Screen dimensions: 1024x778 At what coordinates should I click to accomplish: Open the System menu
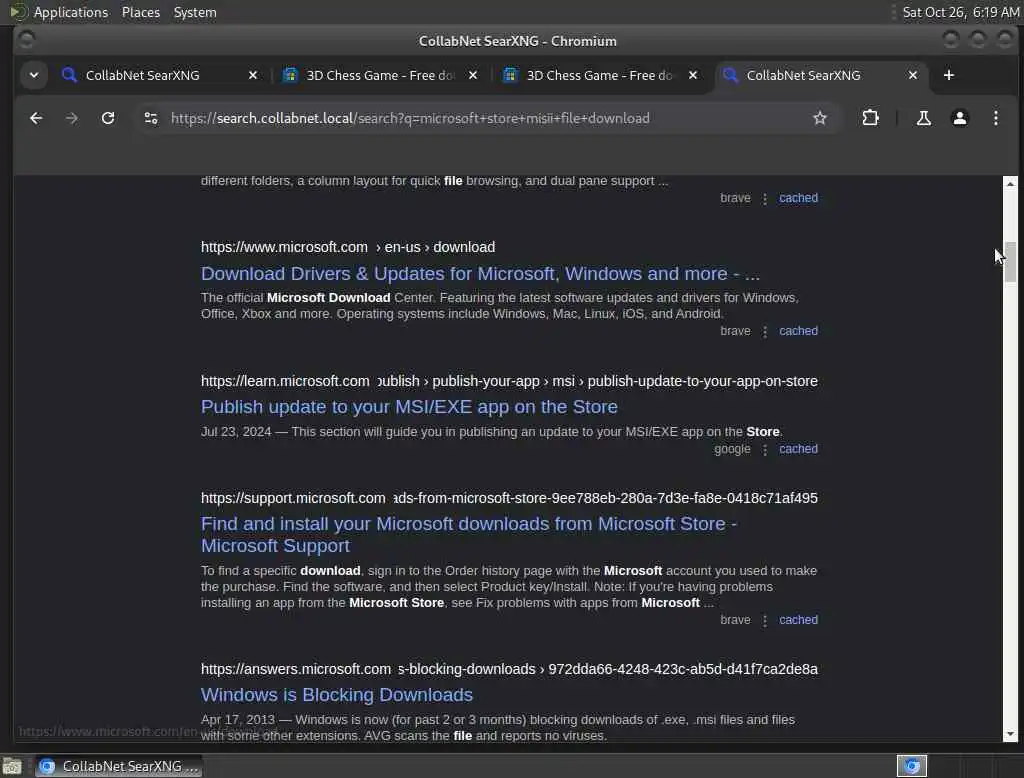tap(195, 12)
